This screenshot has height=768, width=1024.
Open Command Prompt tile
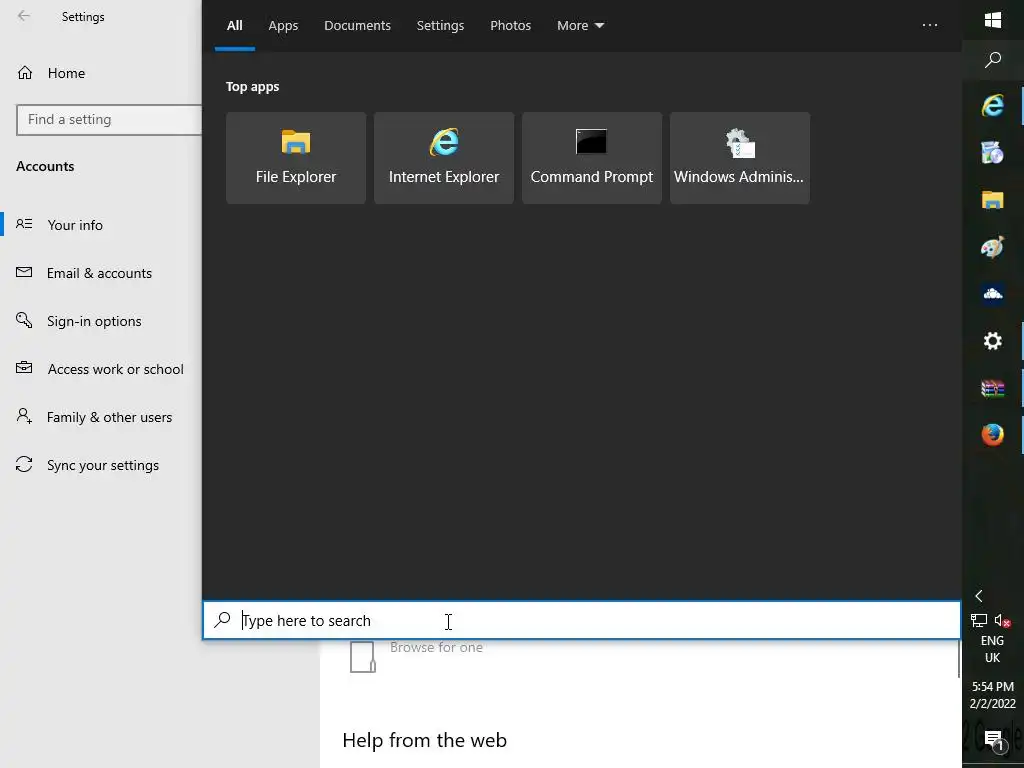pyautogui.click(x=592, y=158)
